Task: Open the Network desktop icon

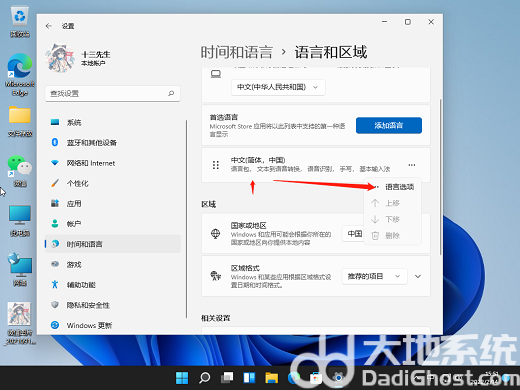Action: coord(20,270)
